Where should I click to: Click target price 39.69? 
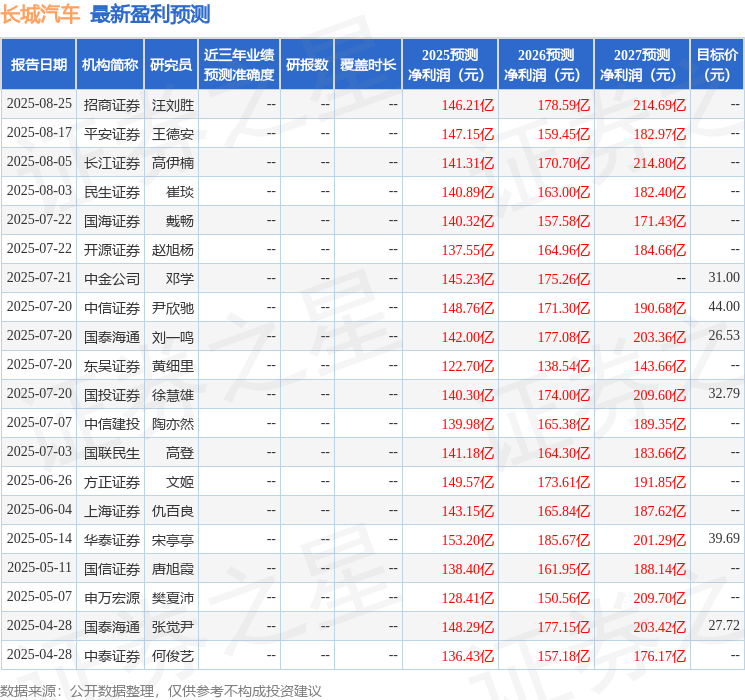click(x=724, y=538)
